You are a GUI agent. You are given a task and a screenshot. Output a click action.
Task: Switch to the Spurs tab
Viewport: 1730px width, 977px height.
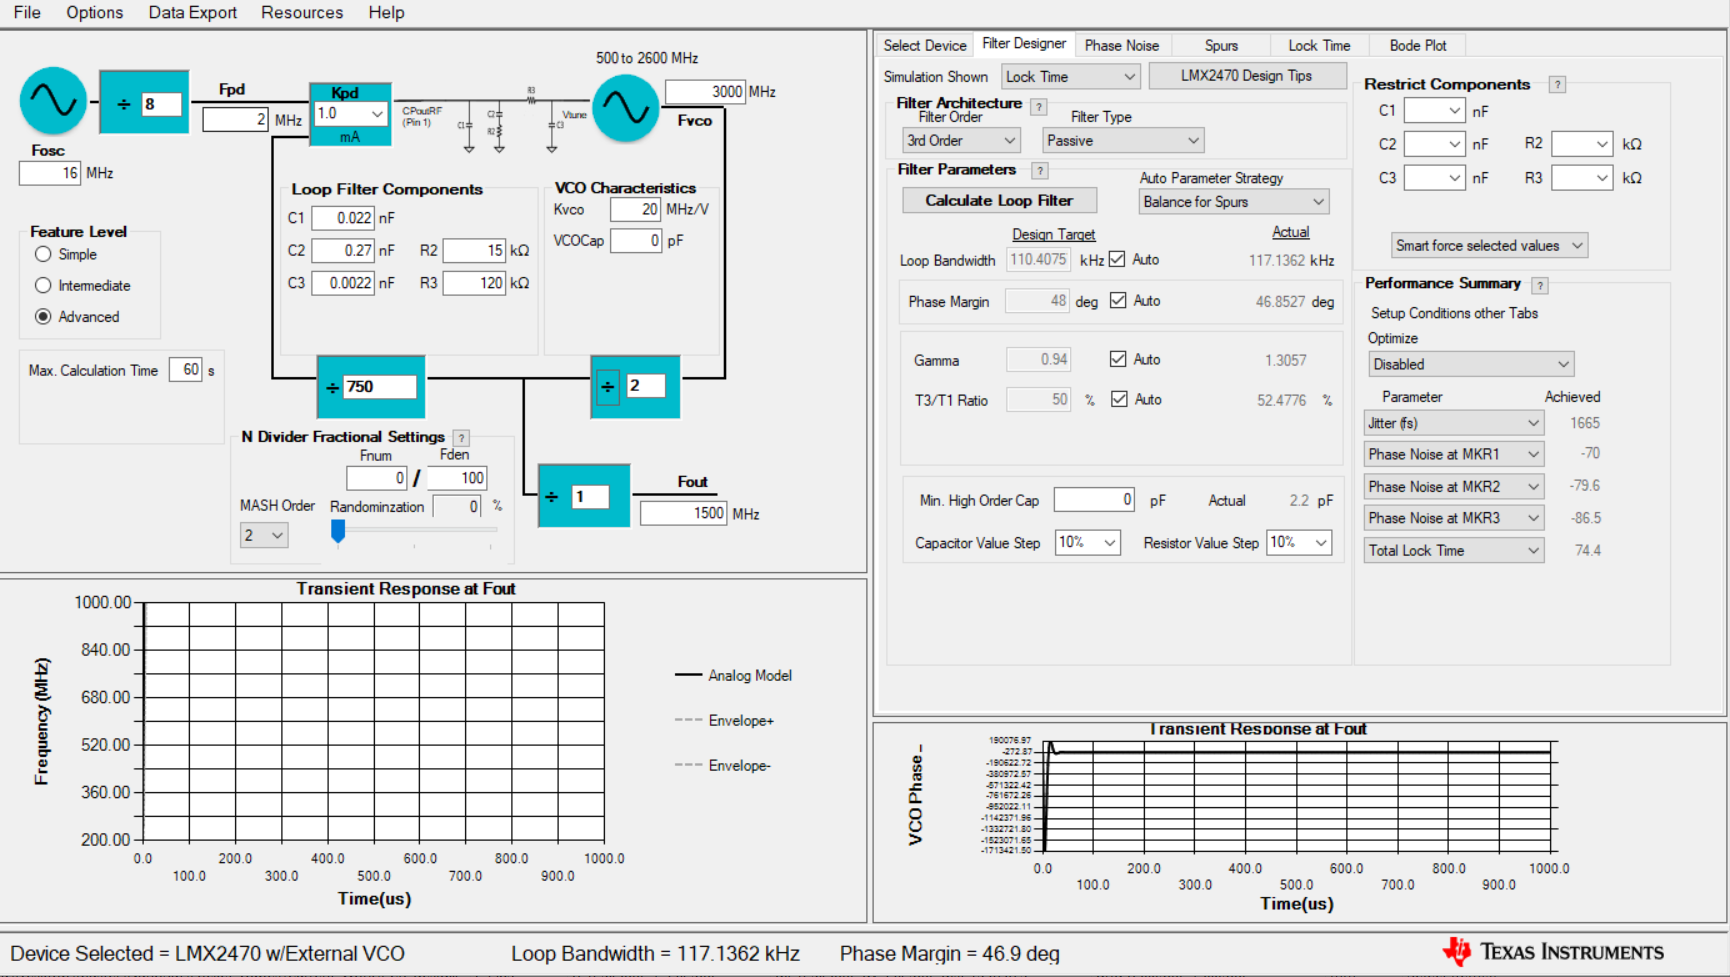click(1221, 45)
